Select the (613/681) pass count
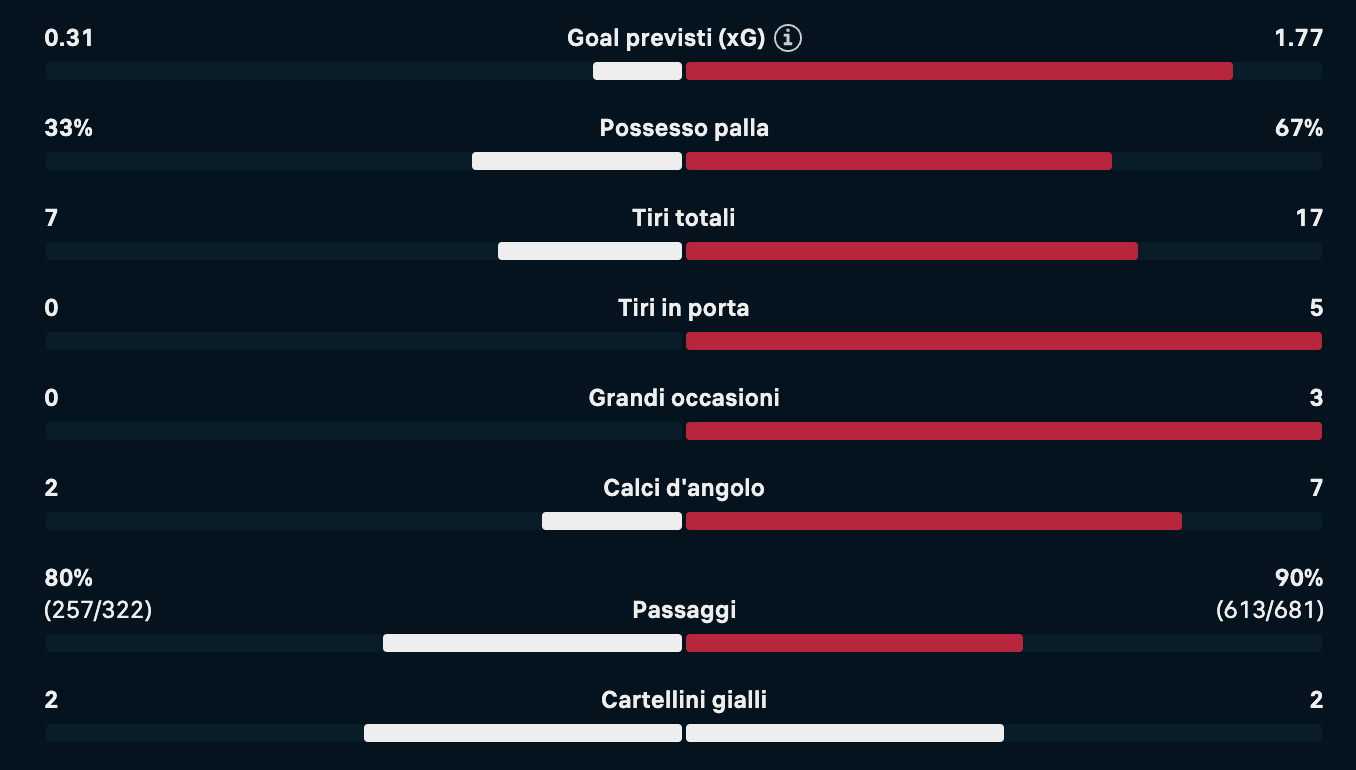The height and width of the screenshot is (770, 1356). click(1269, 610)
